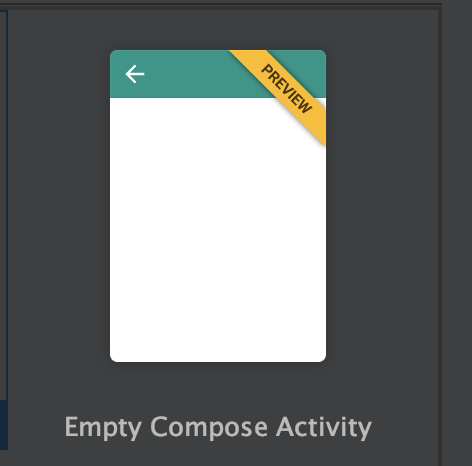Click the dark tile area left of the thumbnail

tap(59, 206)
